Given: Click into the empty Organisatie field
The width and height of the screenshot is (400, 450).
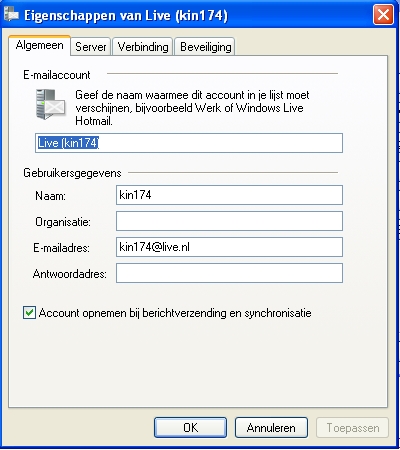Looking at the screenshot, I should tap(229, 221).
